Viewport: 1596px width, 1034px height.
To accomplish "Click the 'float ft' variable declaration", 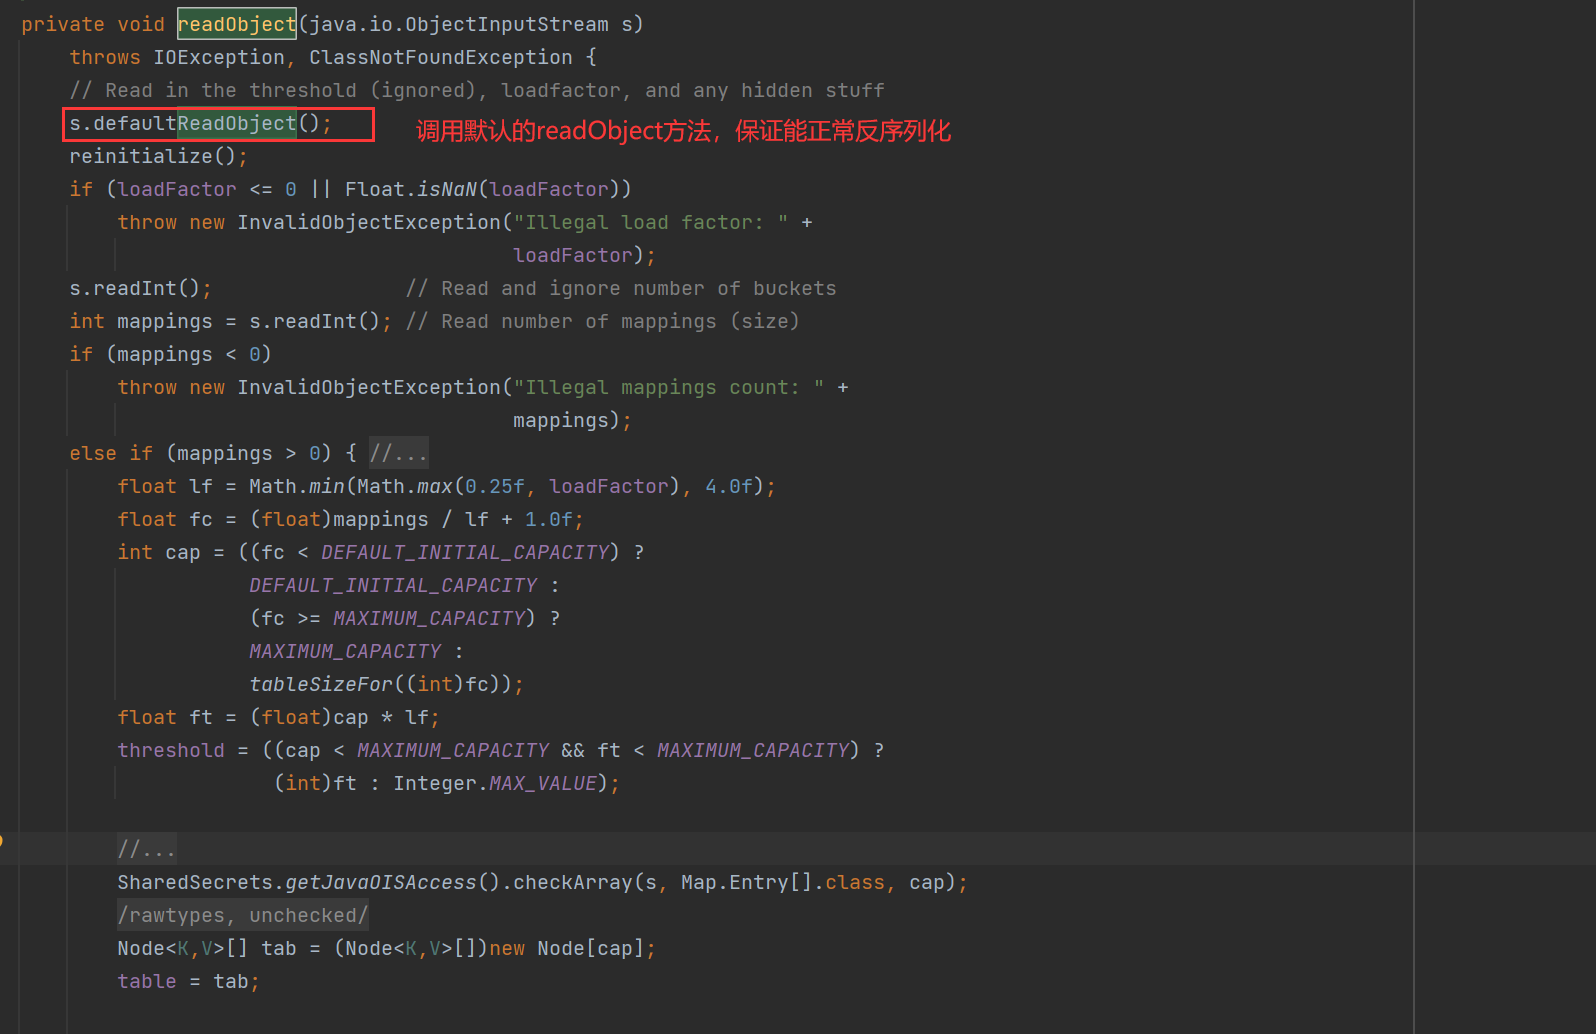I will point(165,717).
